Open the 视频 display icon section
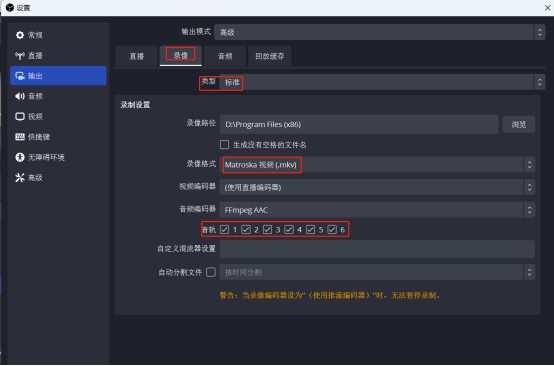 20,116
